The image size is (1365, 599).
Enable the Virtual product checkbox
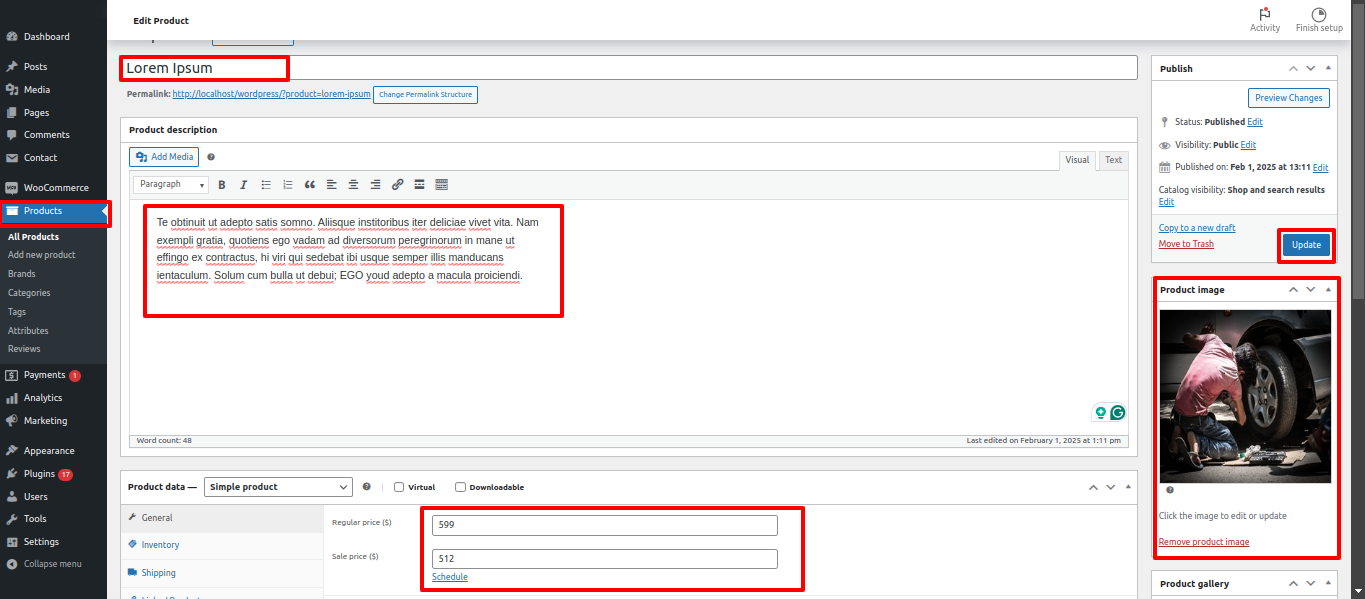tap(399, 487)
